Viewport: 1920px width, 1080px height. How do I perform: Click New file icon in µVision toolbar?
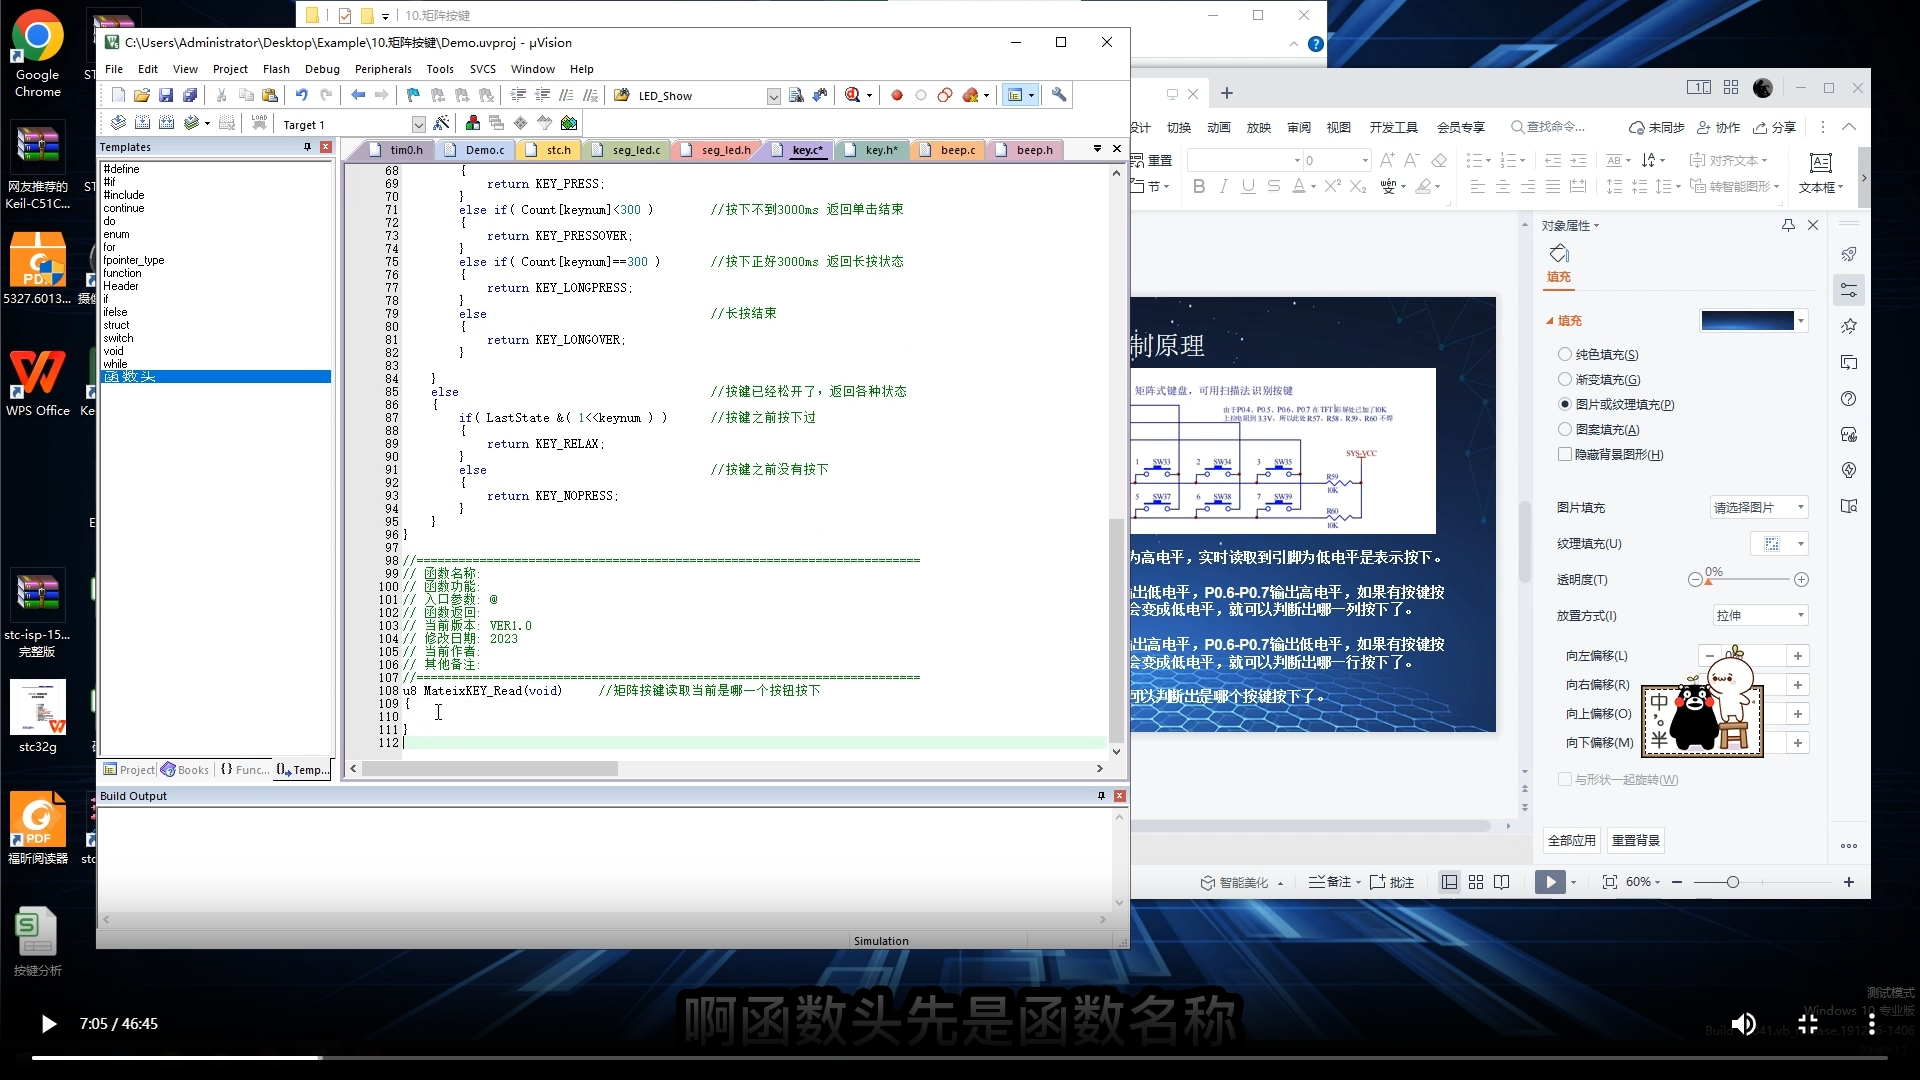pos(118,95)
